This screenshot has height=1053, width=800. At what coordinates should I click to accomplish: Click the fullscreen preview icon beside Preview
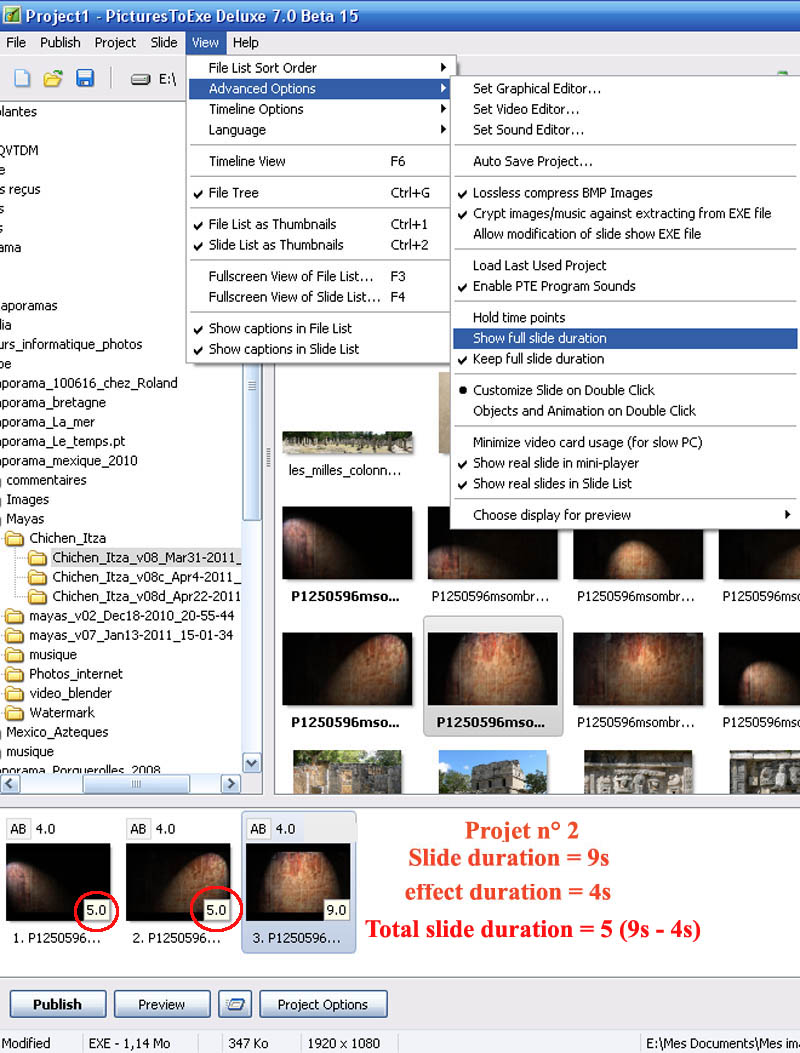pyautogui.click(x=233, y=1004)
